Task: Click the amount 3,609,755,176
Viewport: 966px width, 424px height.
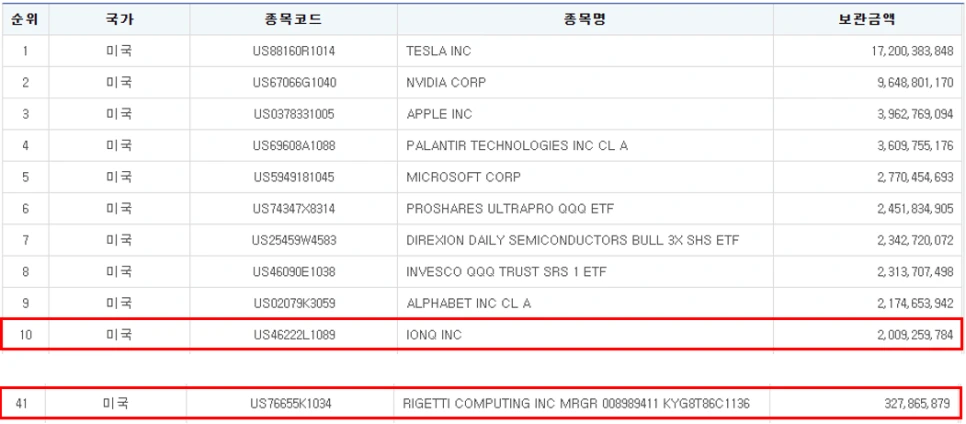Action: coord(915,146)
